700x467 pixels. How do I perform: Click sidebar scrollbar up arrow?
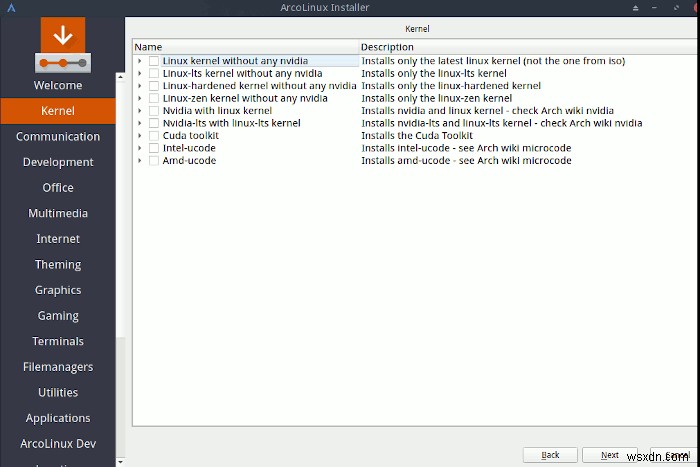(120, 77)
